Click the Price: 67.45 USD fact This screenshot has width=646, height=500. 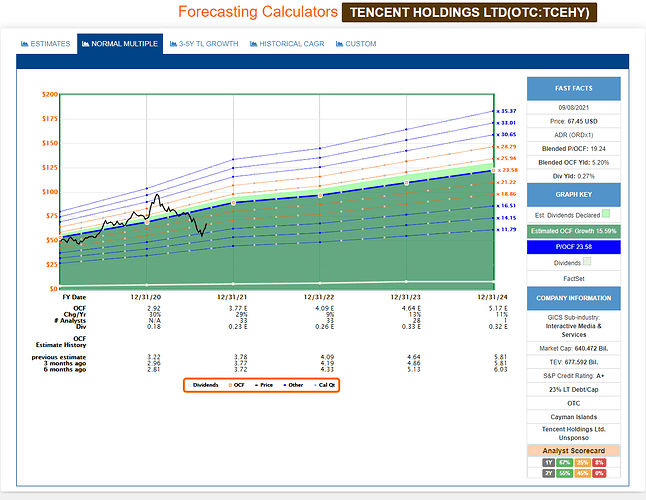573,121
